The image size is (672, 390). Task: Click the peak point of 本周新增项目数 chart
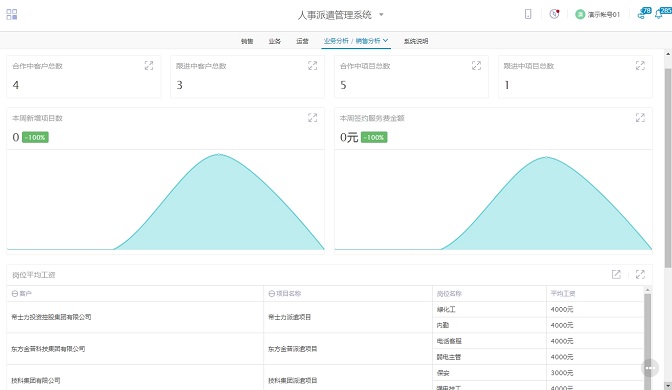[219, 154]
